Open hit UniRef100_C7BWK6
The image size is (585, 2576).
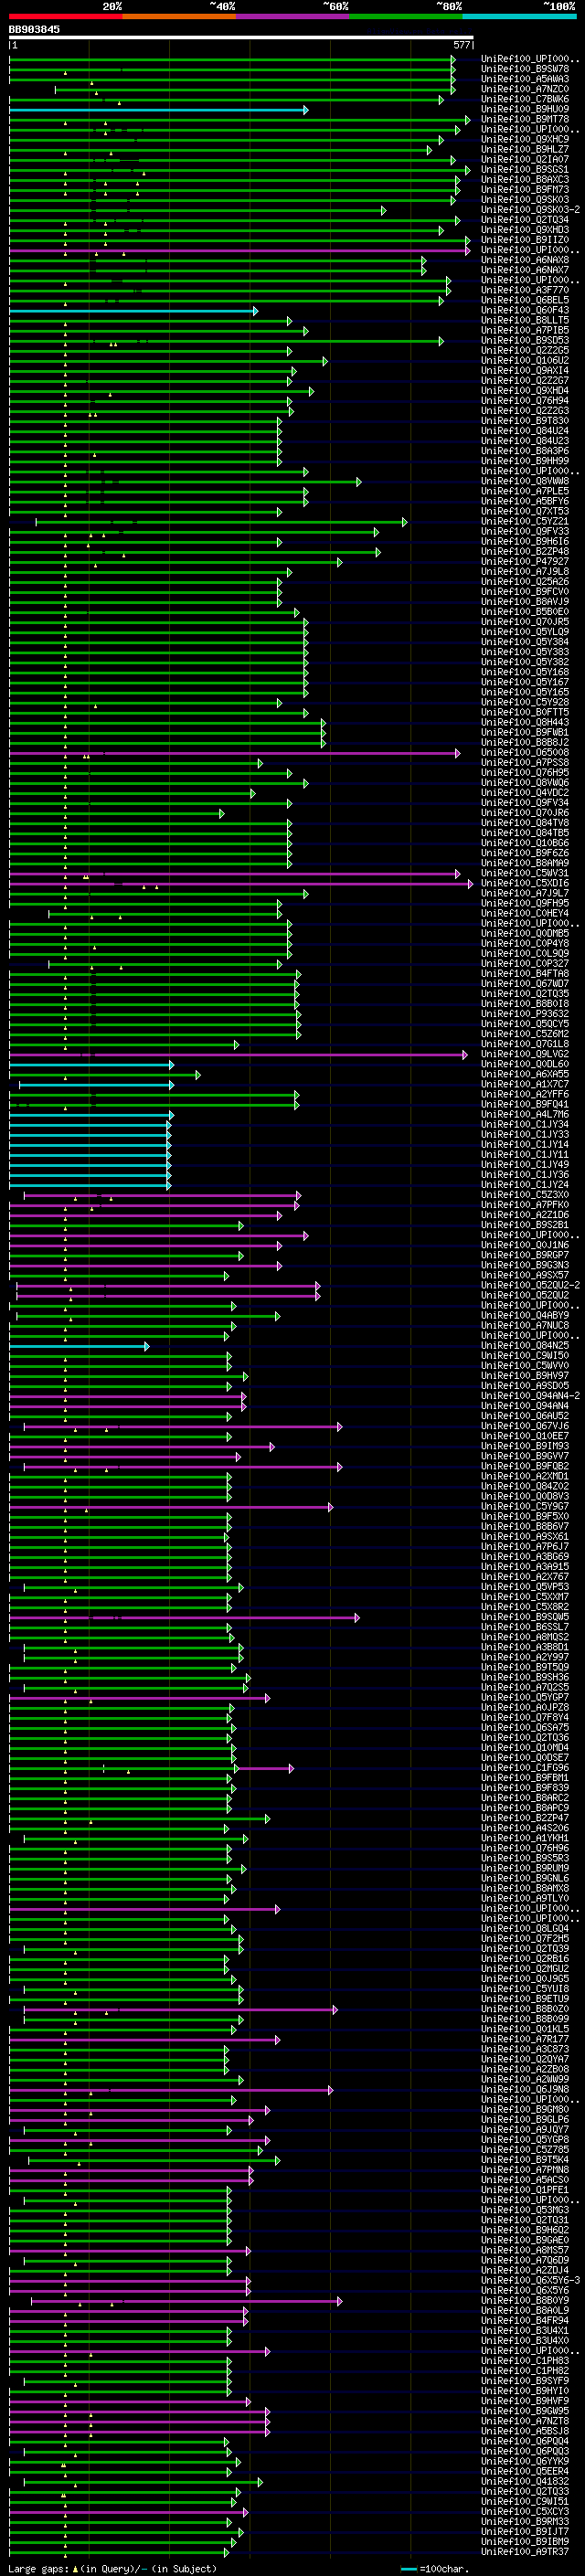(x=525, y=99)
